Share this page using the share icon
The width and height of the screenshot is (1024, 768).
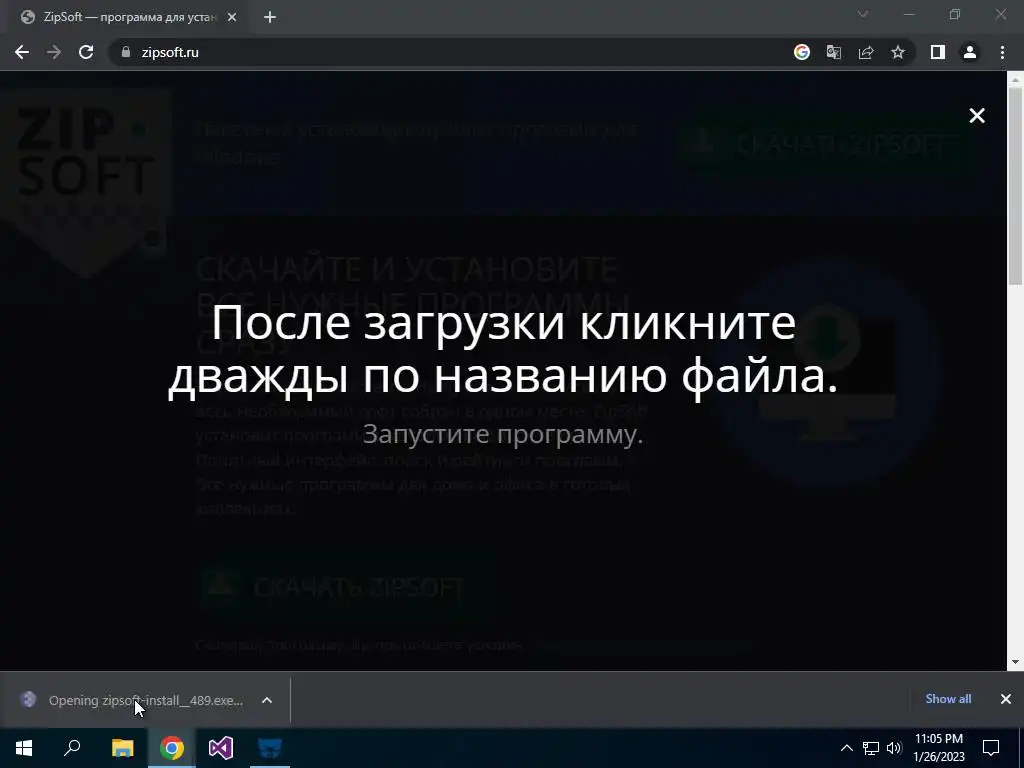[866, 52]
